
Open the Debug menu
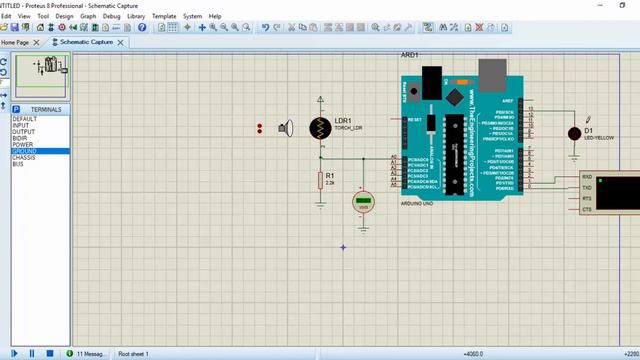111,16
